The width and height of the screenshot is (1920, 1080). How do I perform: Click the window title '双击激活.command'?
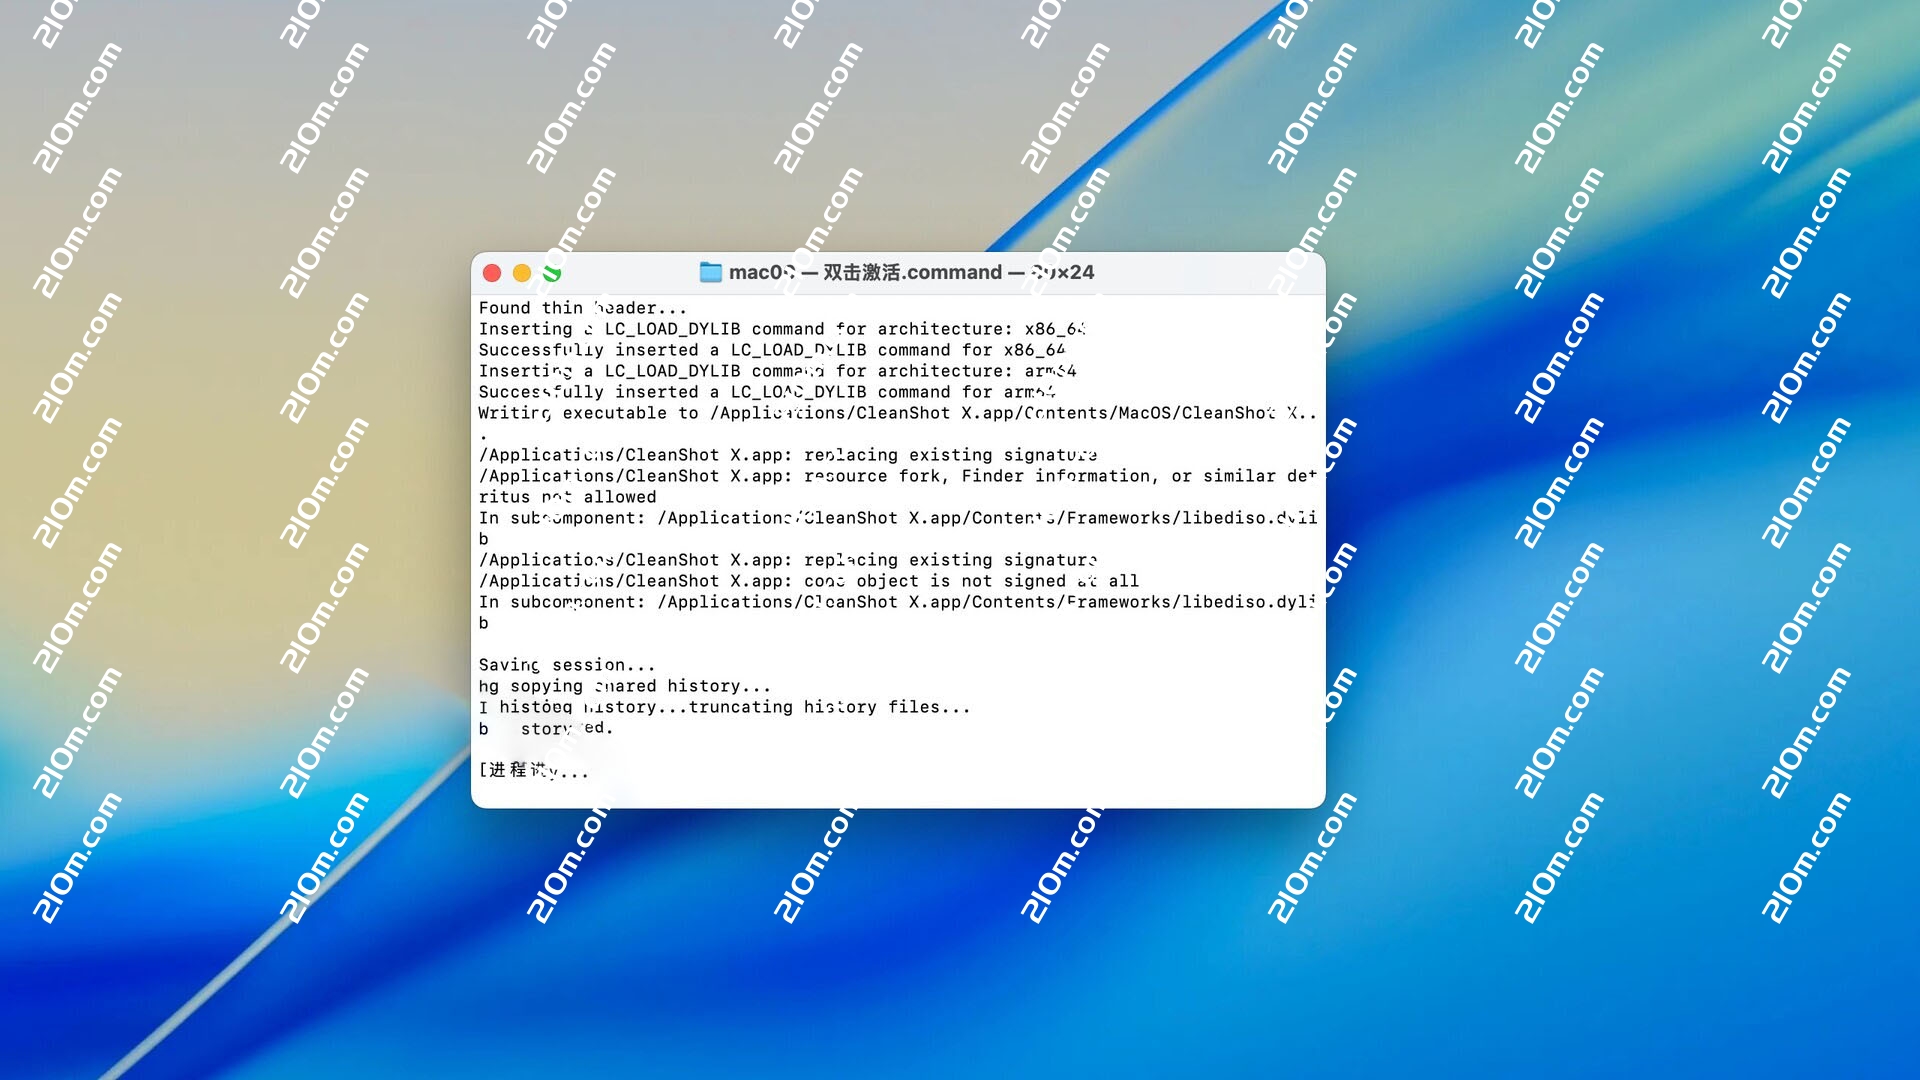pyautogui.click(x=911, y=272)
